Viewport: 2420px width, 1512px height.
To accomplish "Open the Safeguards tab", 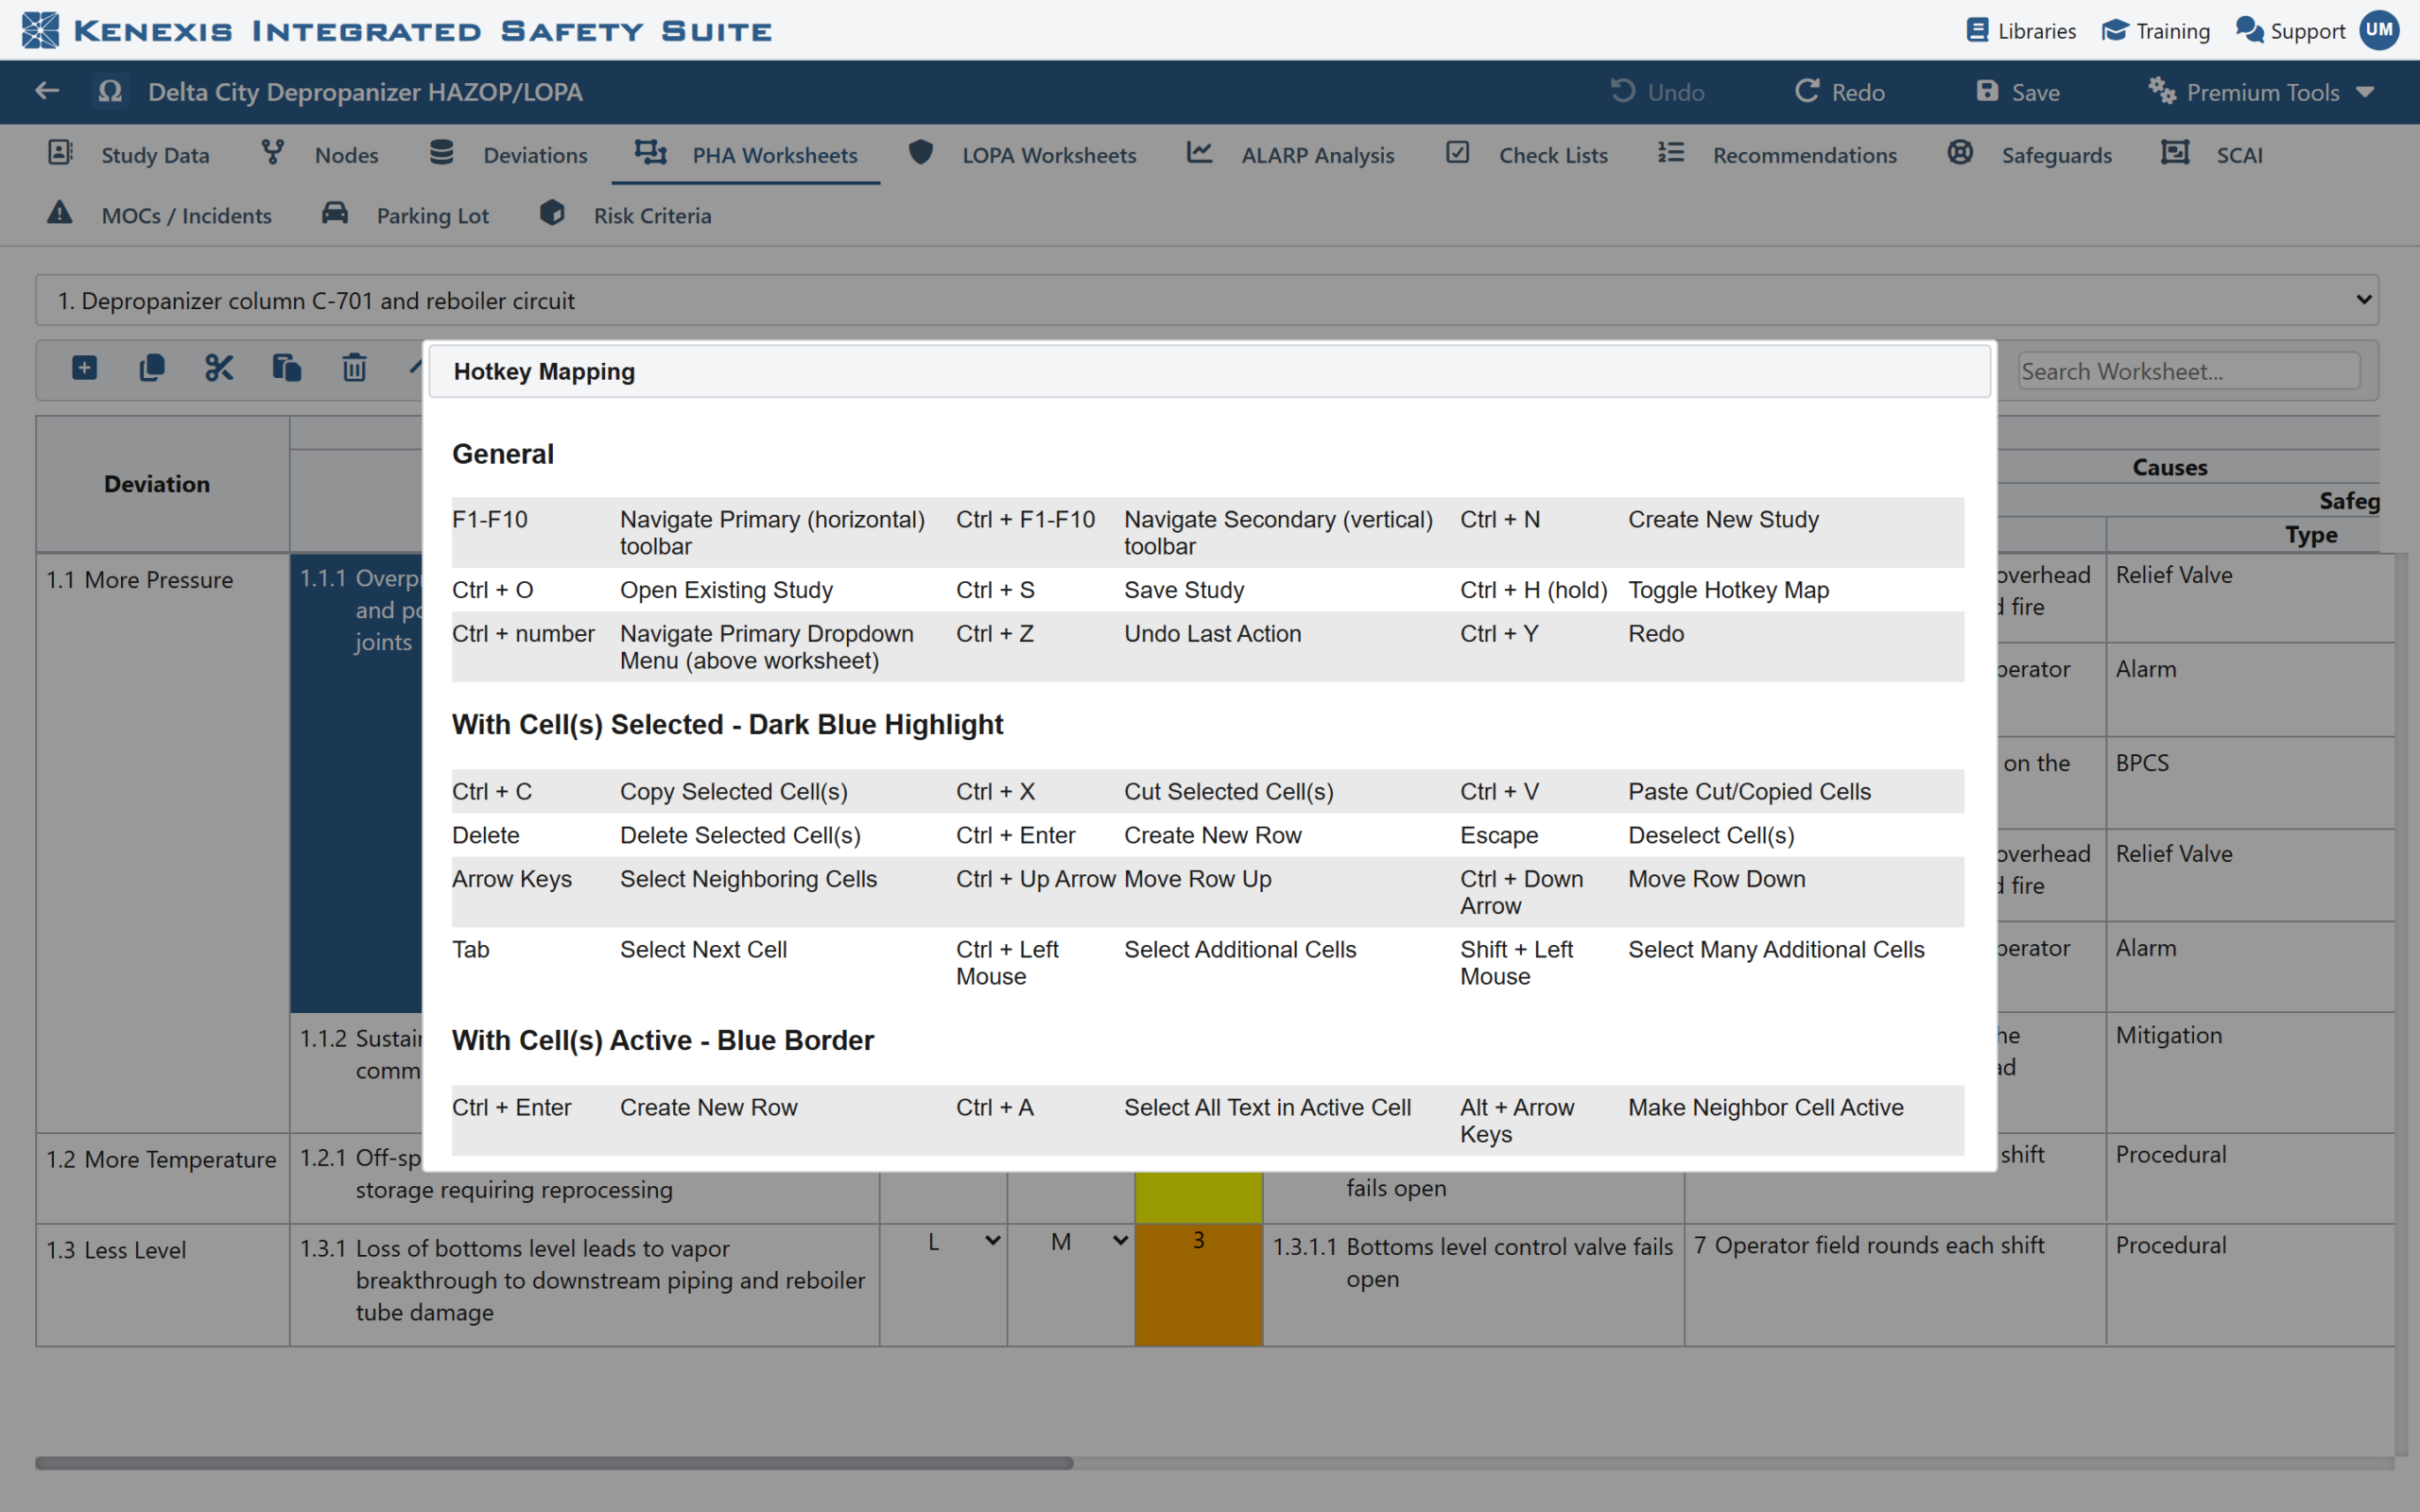I will click(x=2030, y=155).
